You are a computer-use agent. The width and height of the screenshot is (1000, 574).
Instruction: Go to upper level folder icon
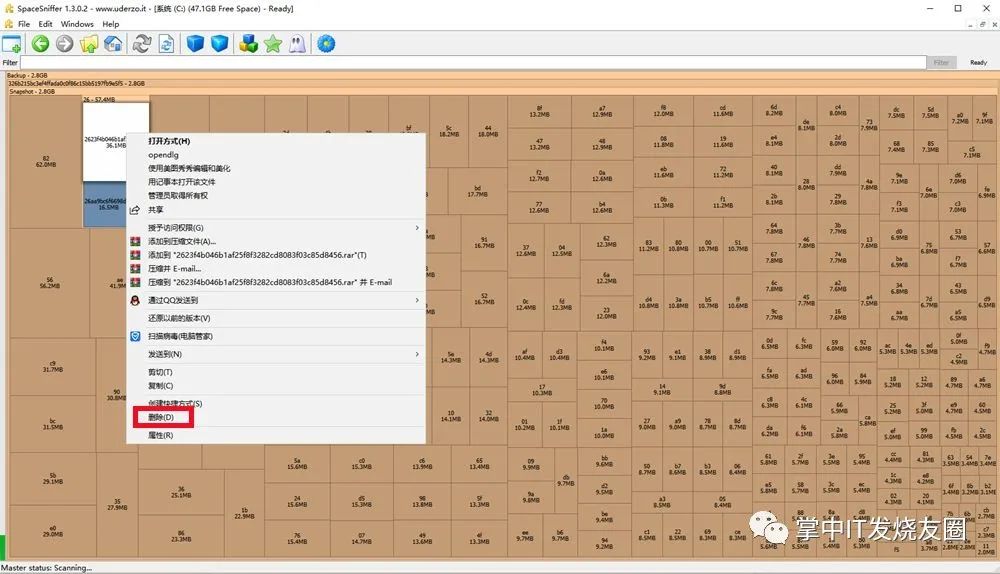[89, 43]
